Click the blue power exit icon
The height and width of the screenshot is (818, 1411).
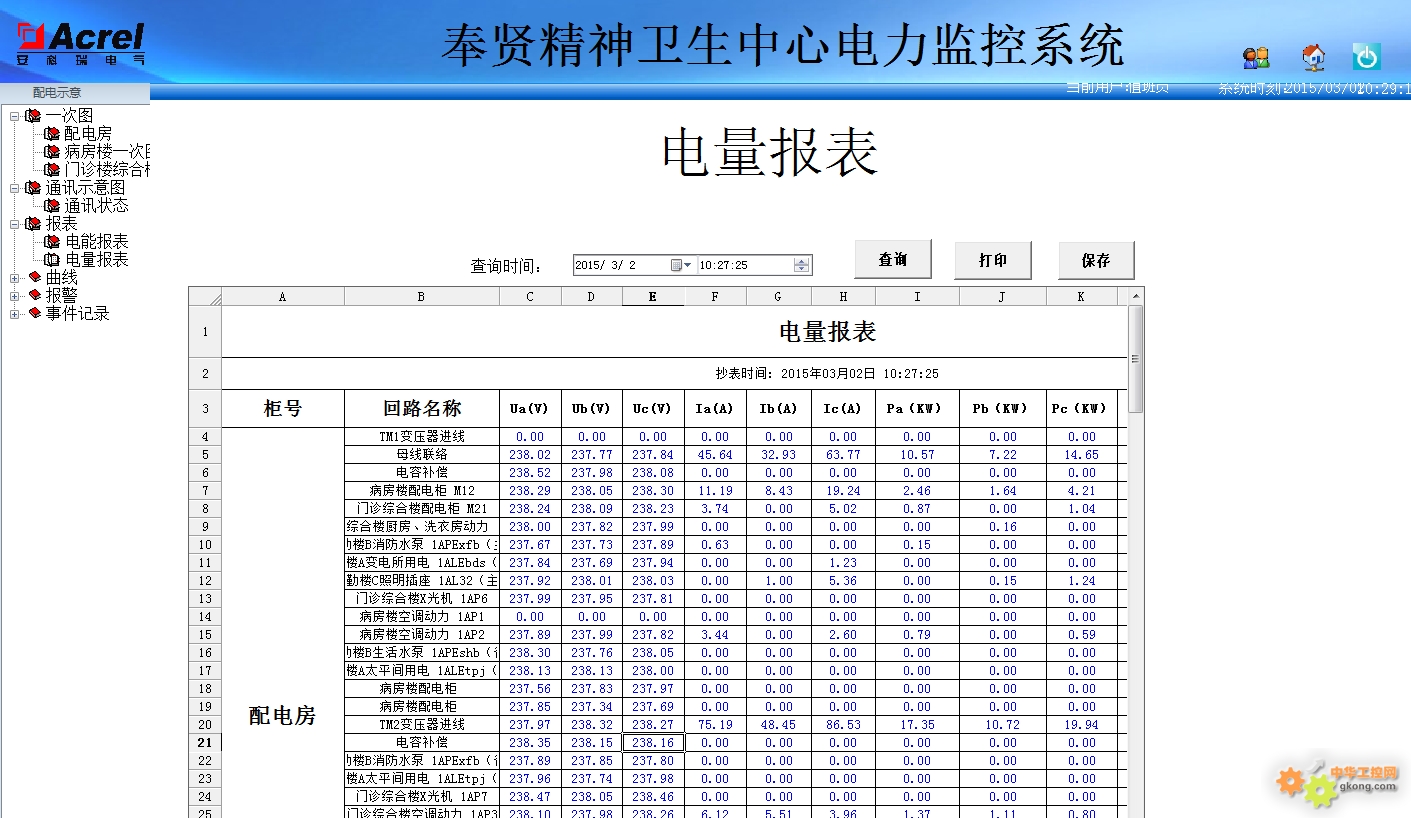click(1366, 56)
